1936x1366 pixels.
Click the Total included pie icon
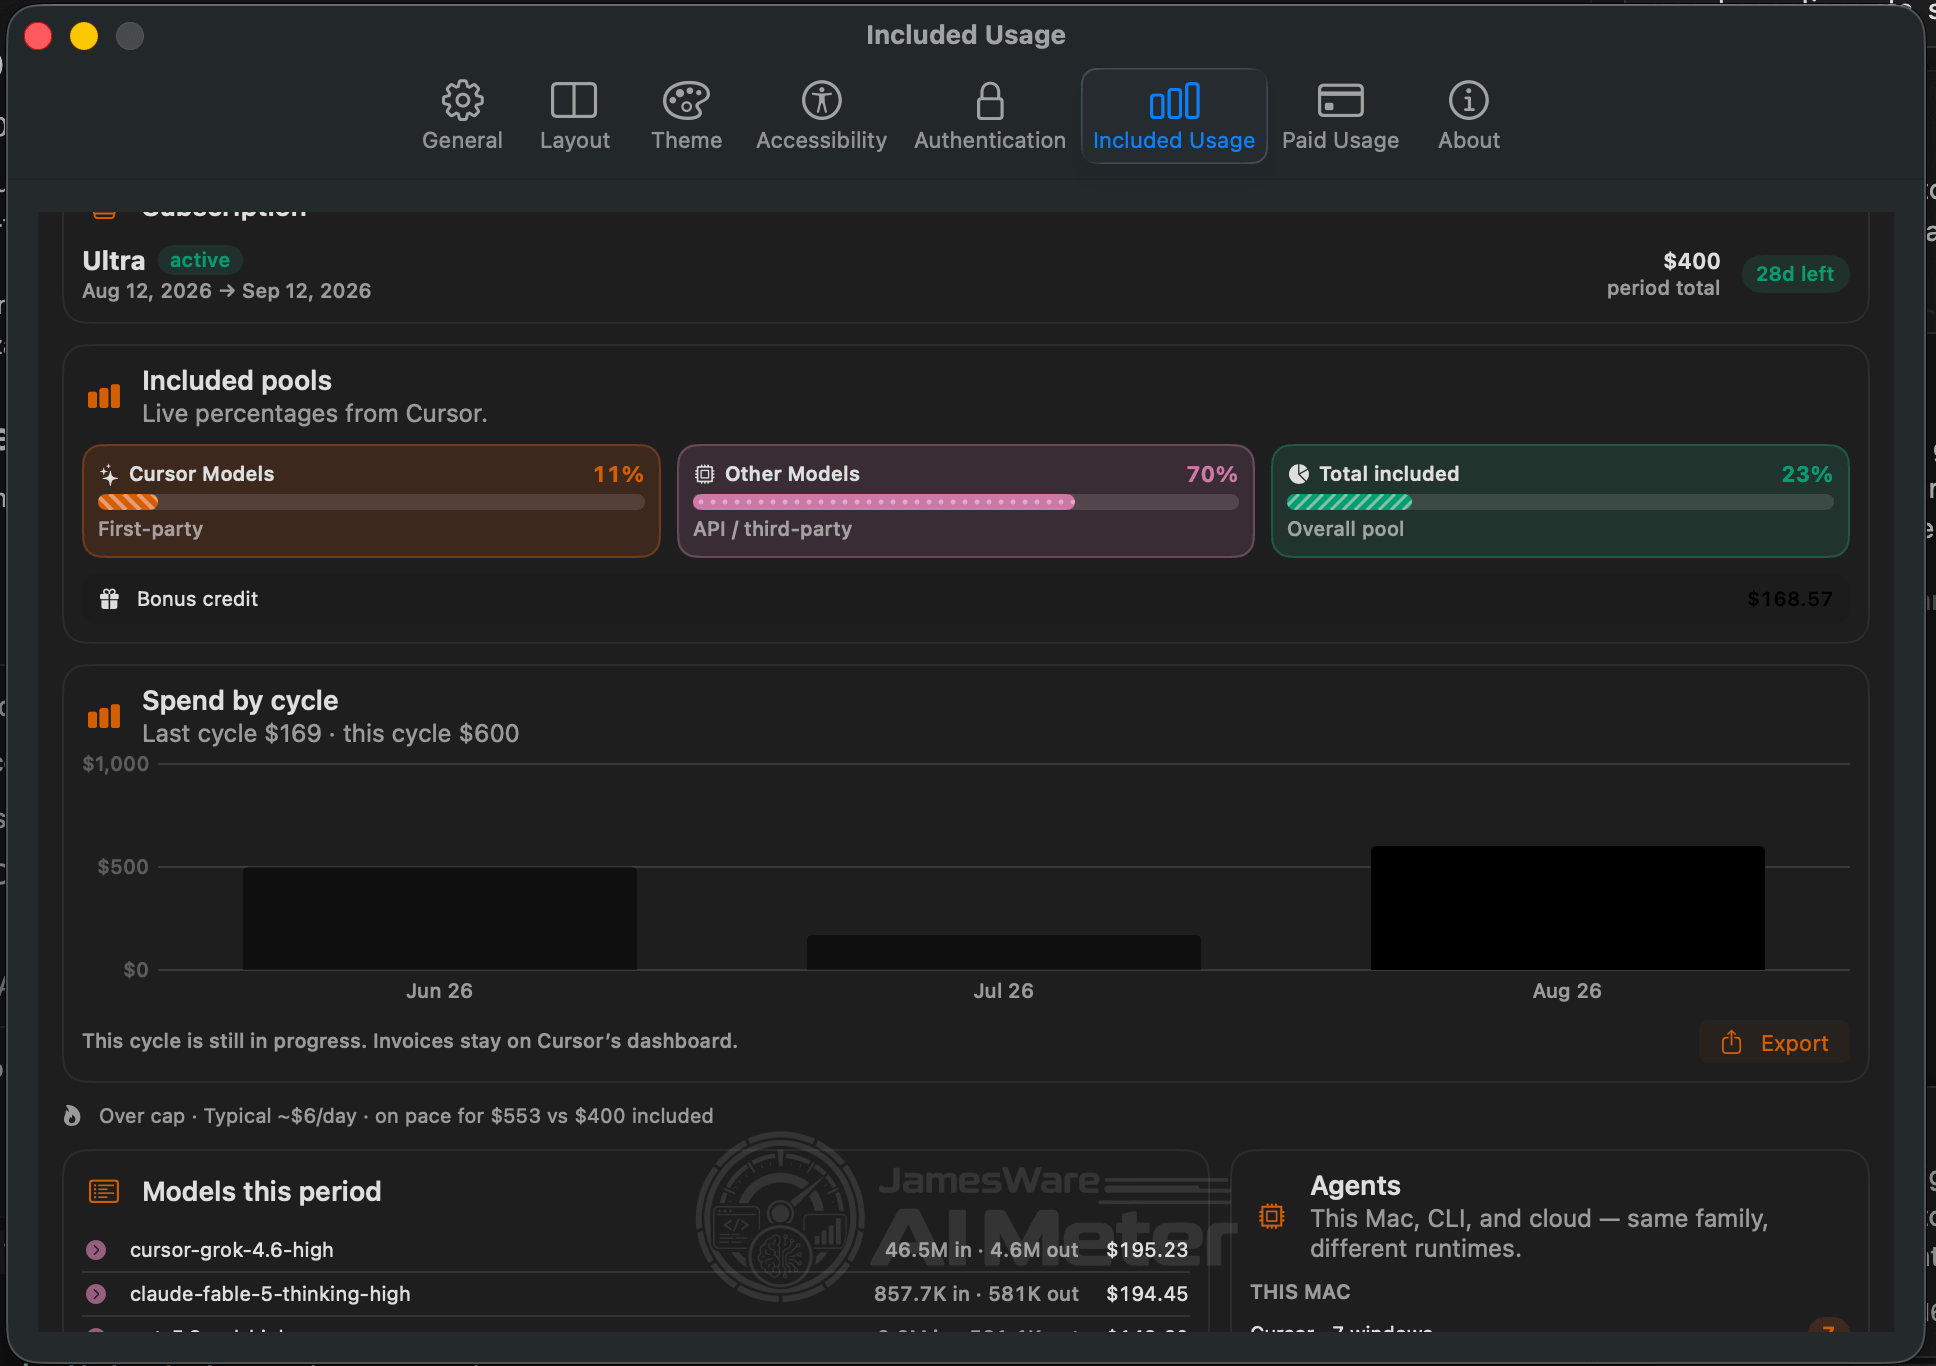(1298, 474)
